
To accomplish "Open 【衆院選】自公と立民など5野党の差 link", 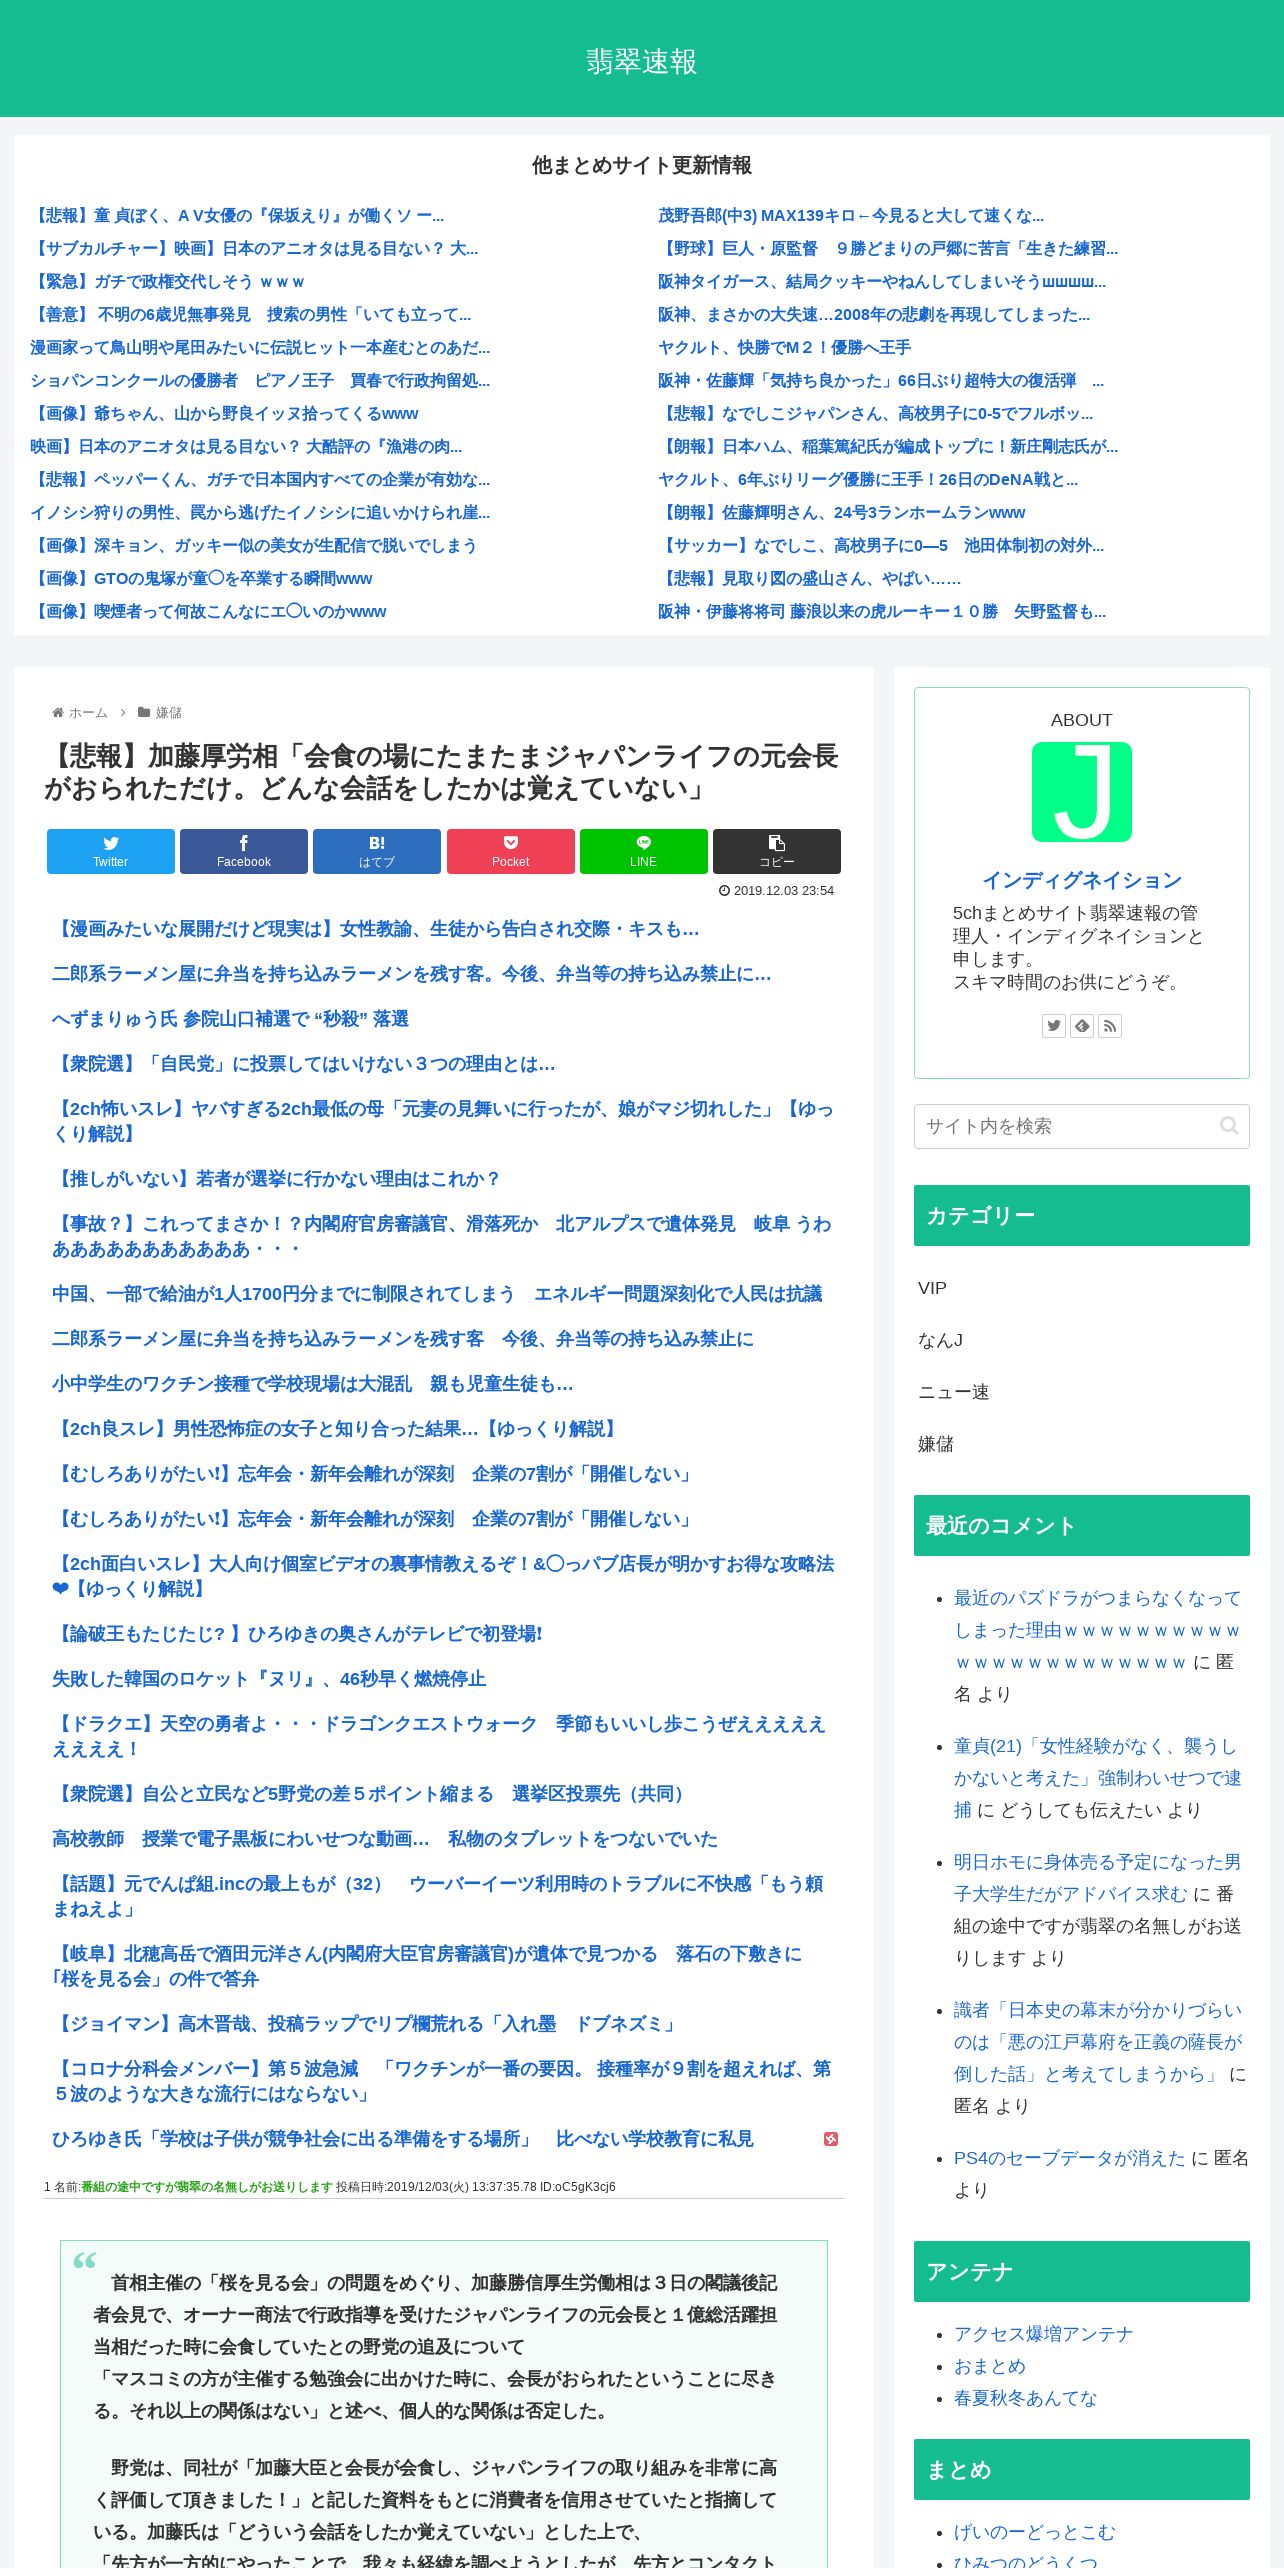I will [x=371, y=1794].
